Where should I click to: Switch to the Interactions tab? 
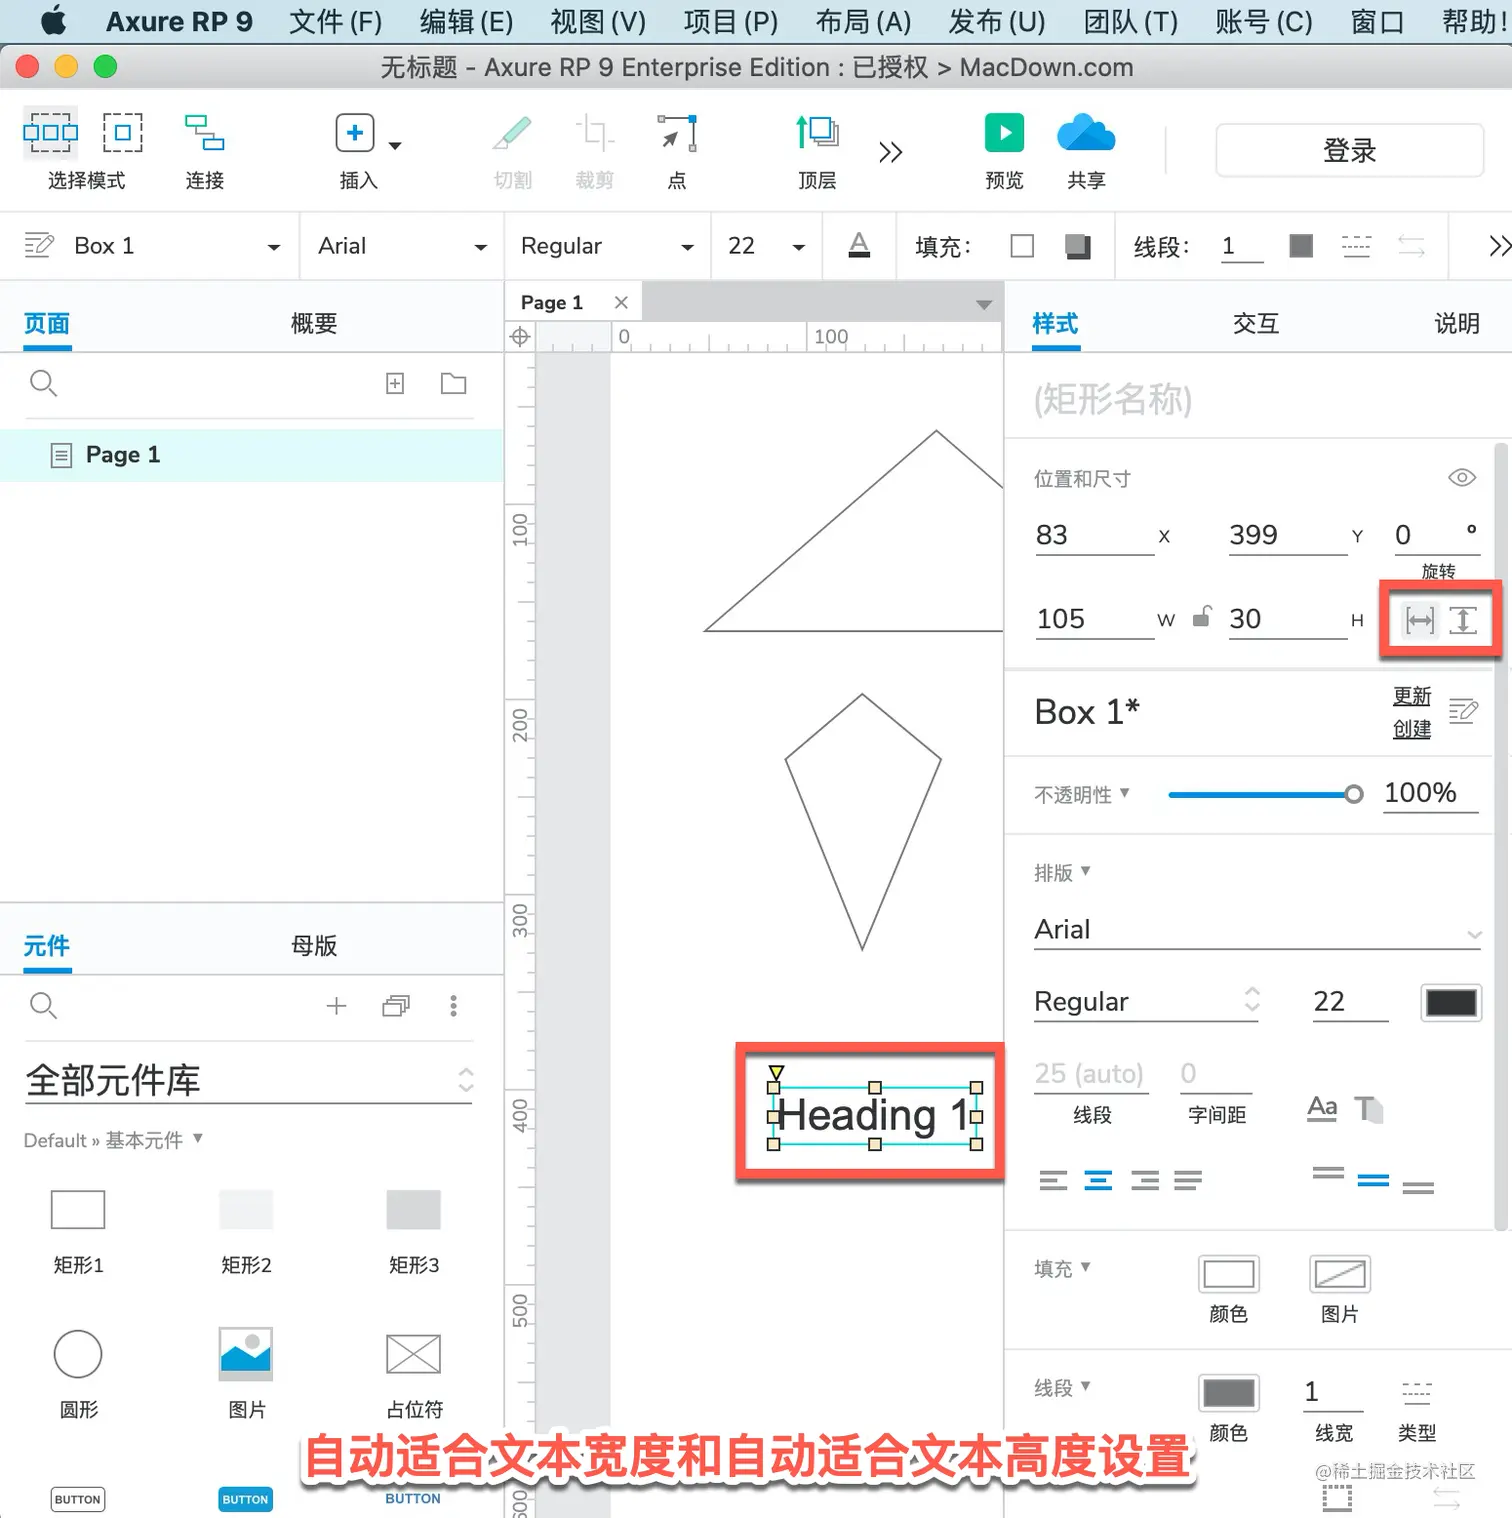(1256, 323)
